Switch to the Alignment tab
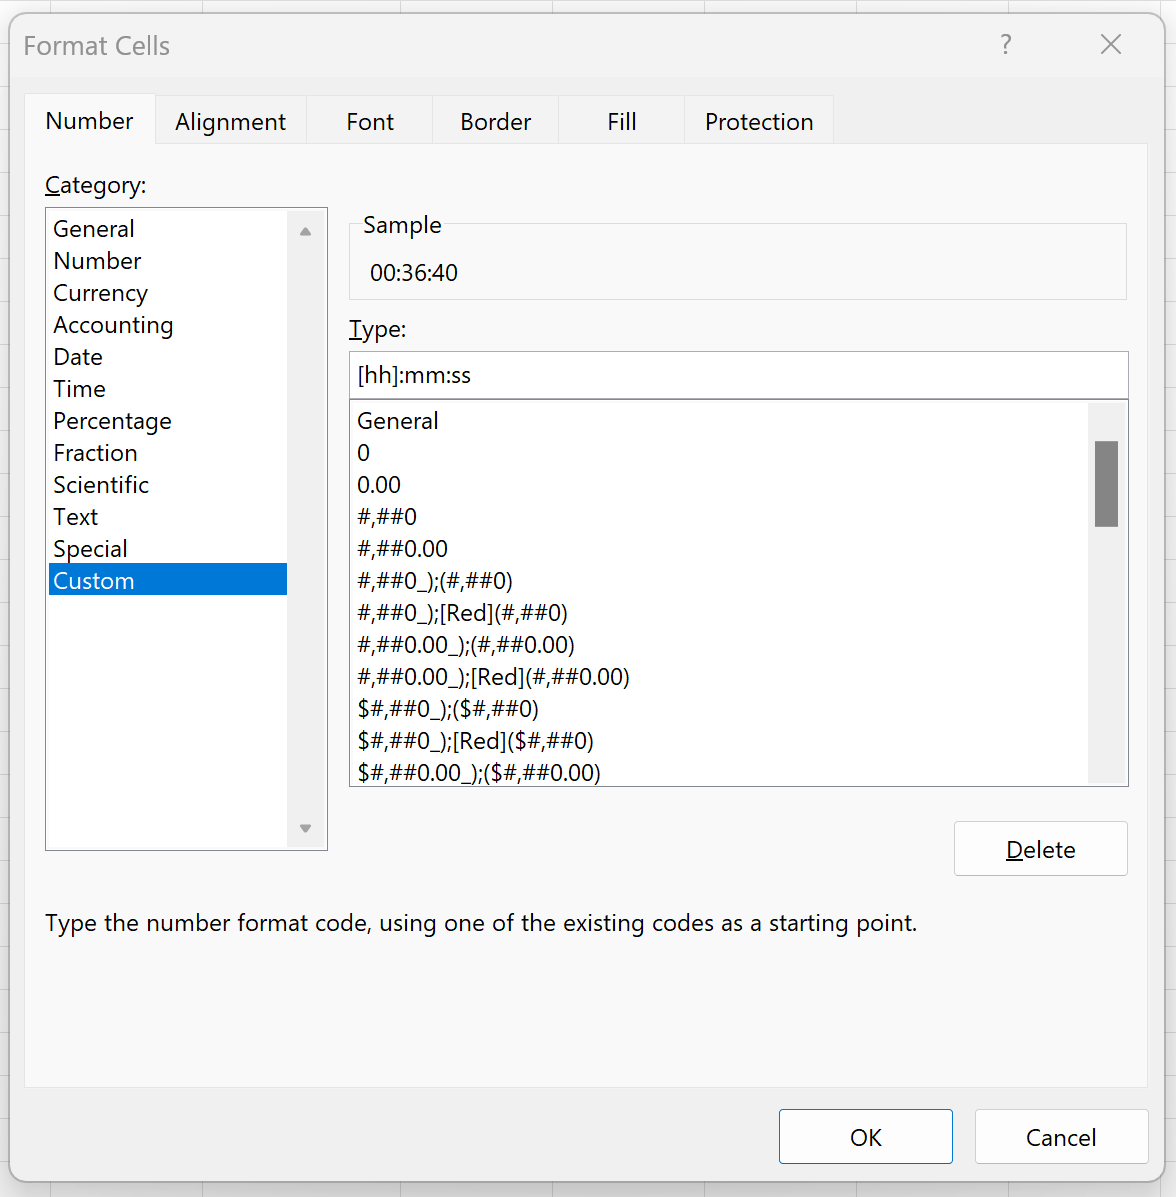1176x1197 pixels. (x=231, y=121)
